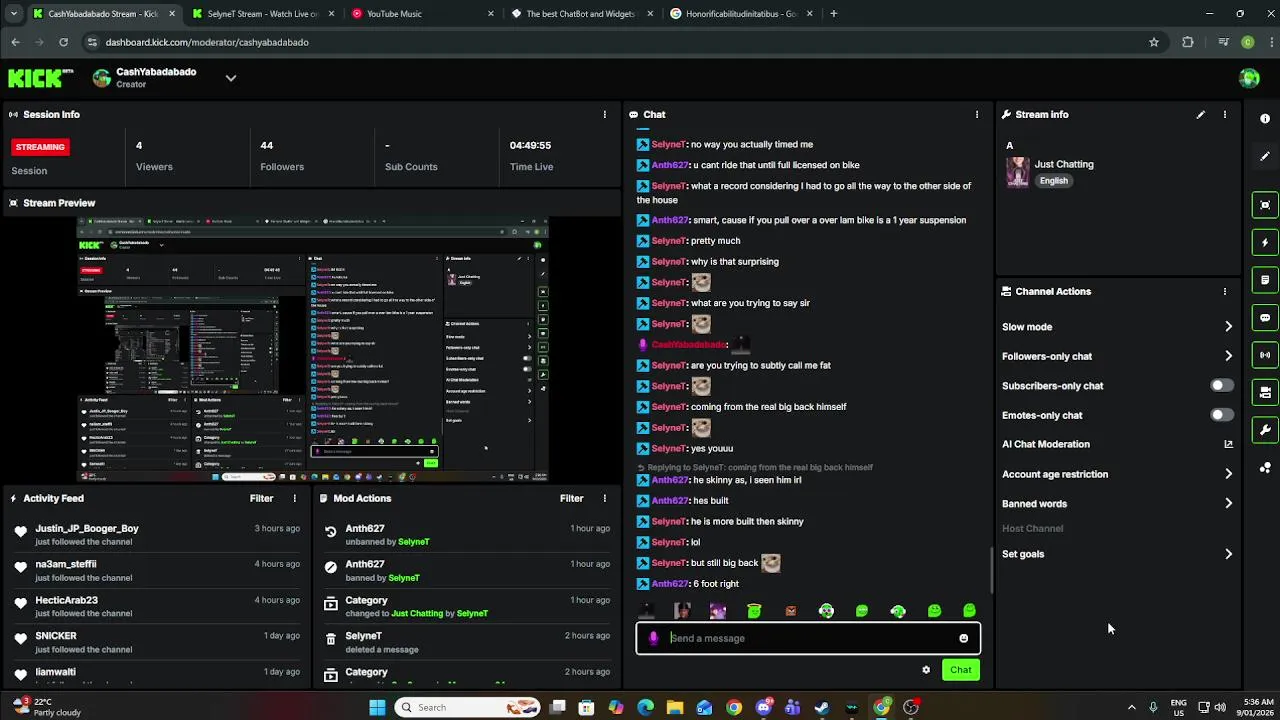Click the chat scrollbar

pyautogui.click(x=992, y=570)
